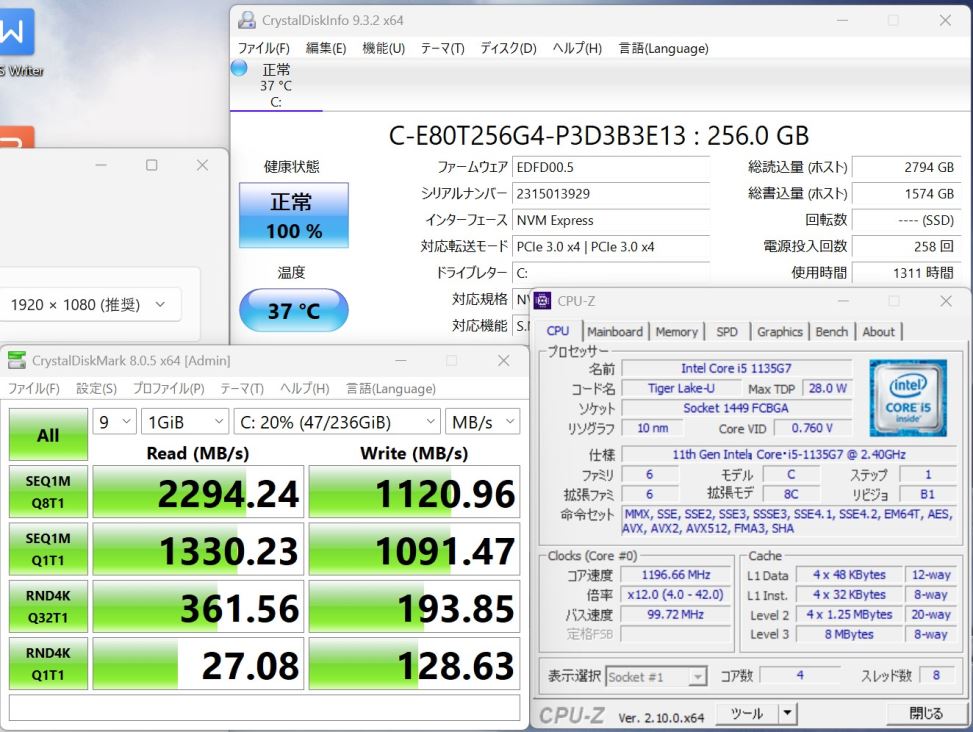This screenshot has width=973, height=732.
Task: Select the CPU tab in CPU-Z
Action: point(558,331)
